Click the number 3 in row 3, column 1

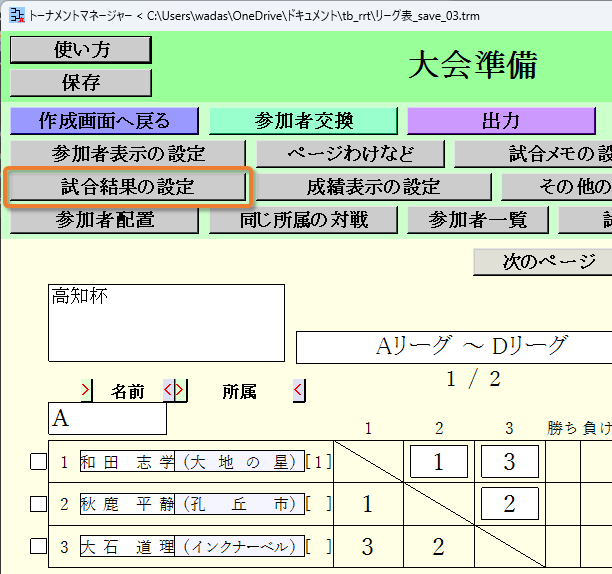367,547
